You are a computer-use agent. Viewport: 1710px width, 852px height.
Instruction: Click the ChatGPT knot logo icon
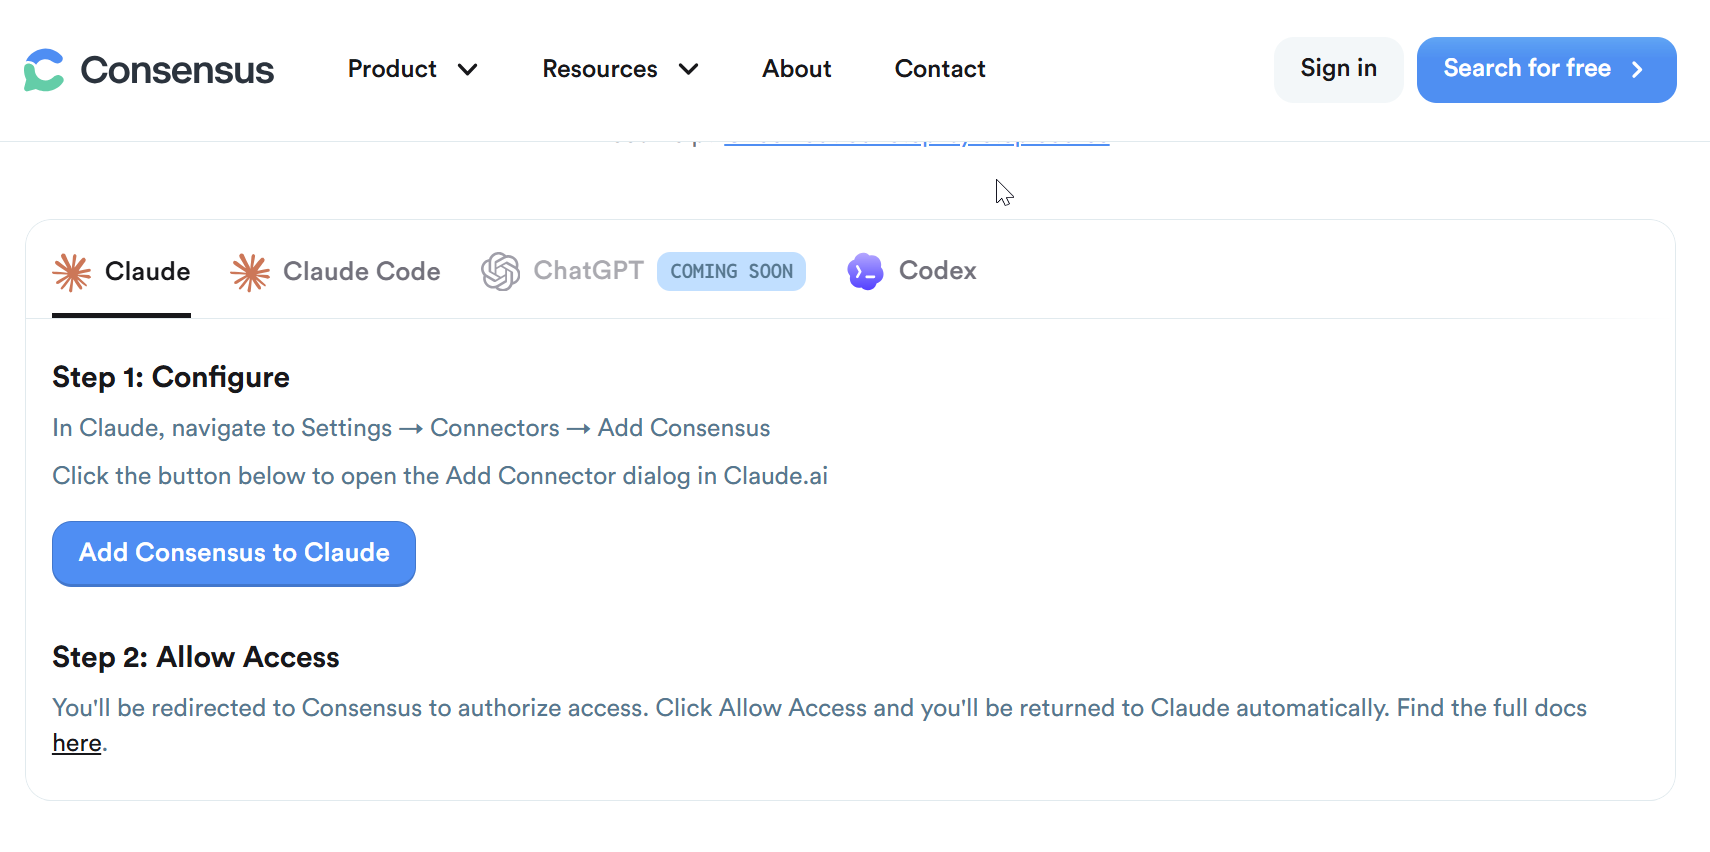coord(500,271)
